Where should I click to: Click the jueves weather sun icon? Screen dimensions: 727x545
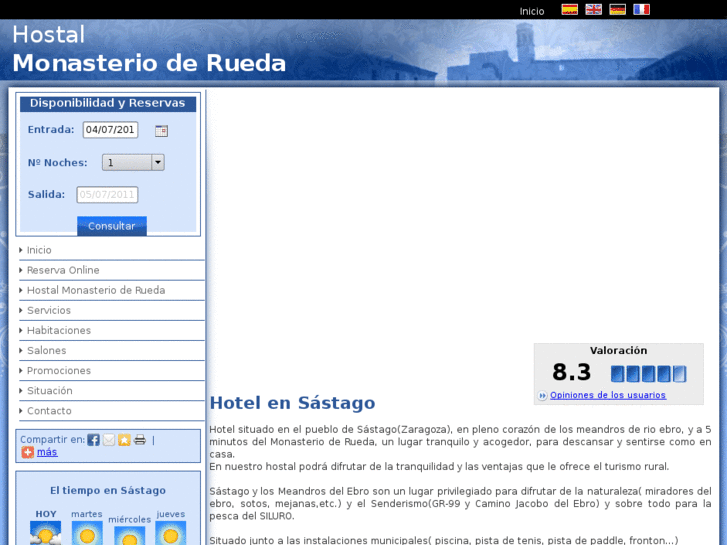tap(171, 533)
